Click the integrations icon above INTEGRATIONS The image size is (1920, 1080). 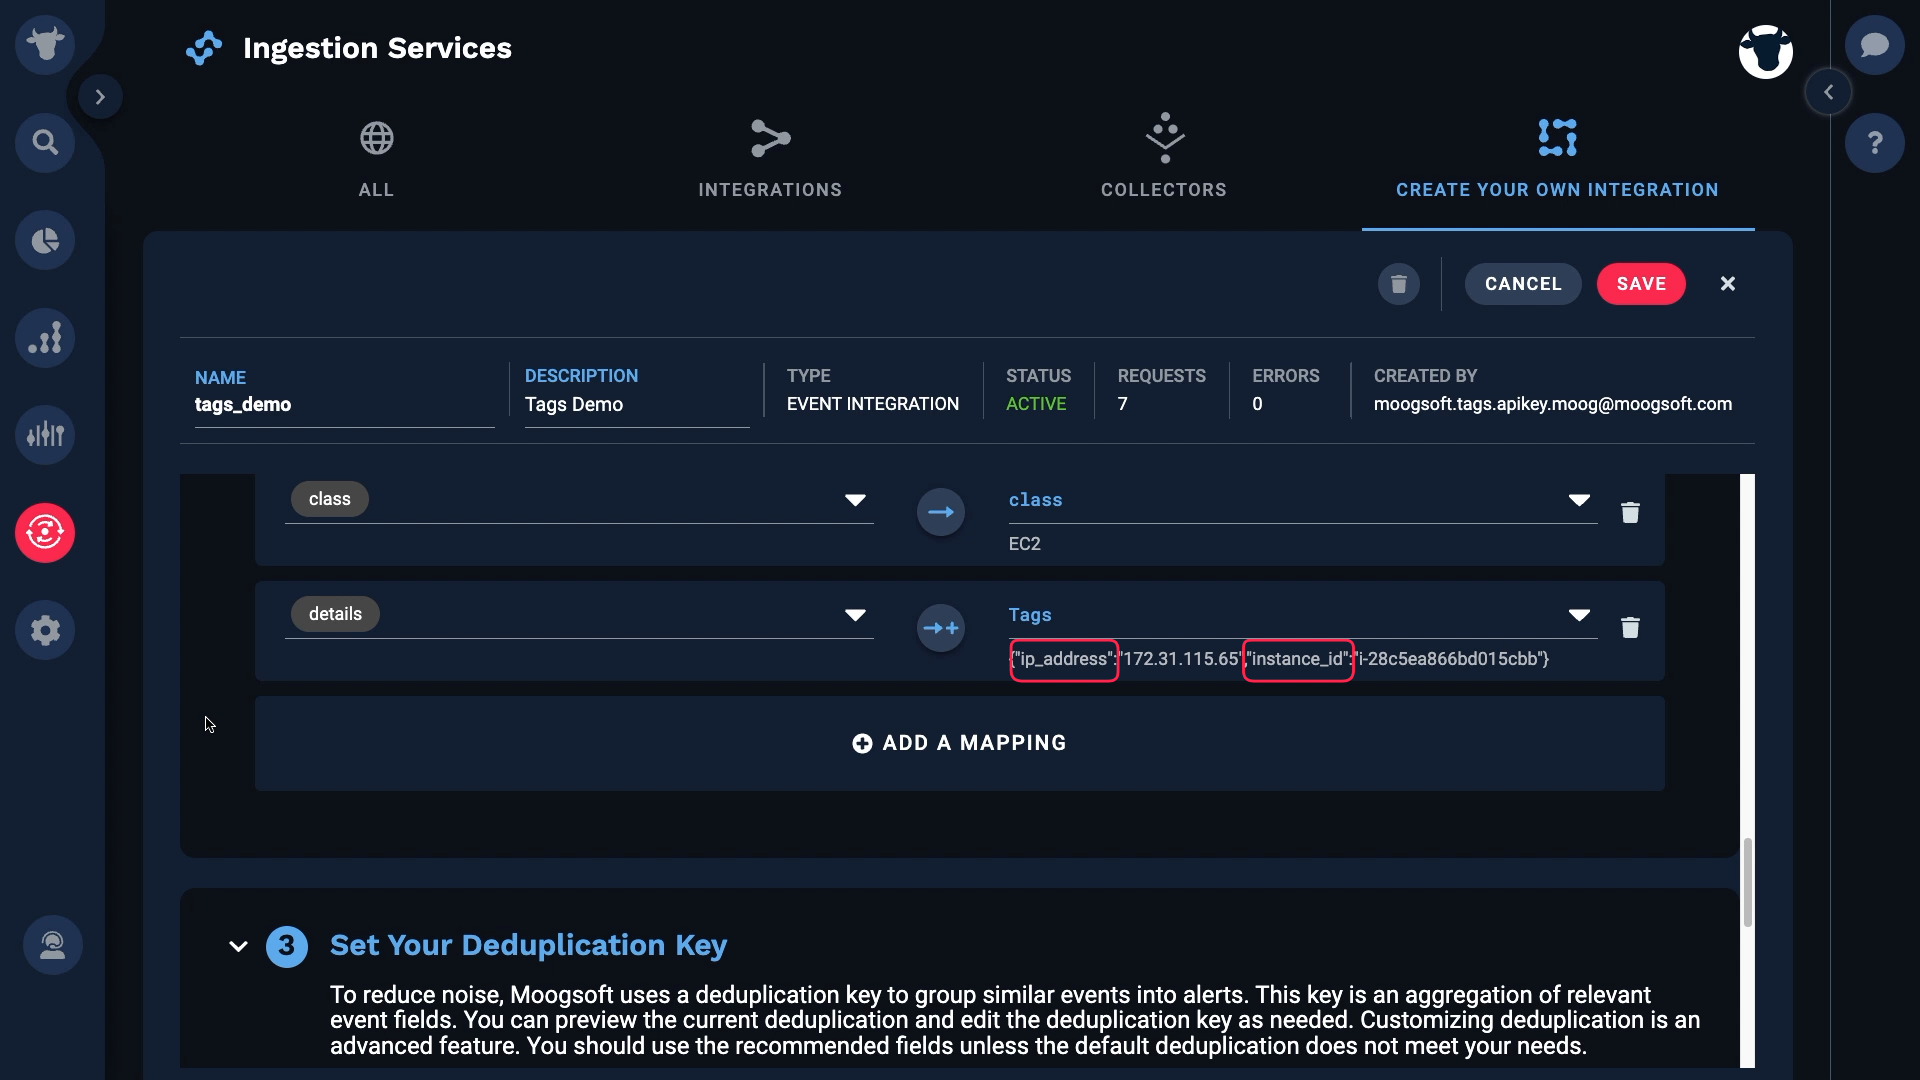(x=771, y=138)
